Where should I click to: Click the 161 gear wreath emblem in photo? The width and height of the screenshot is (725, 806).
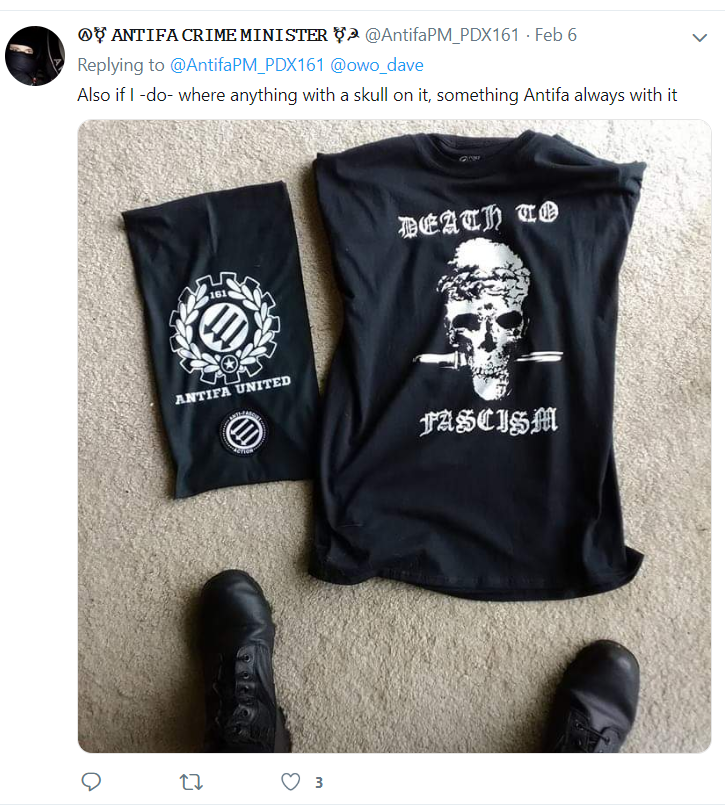click(225, 328)
